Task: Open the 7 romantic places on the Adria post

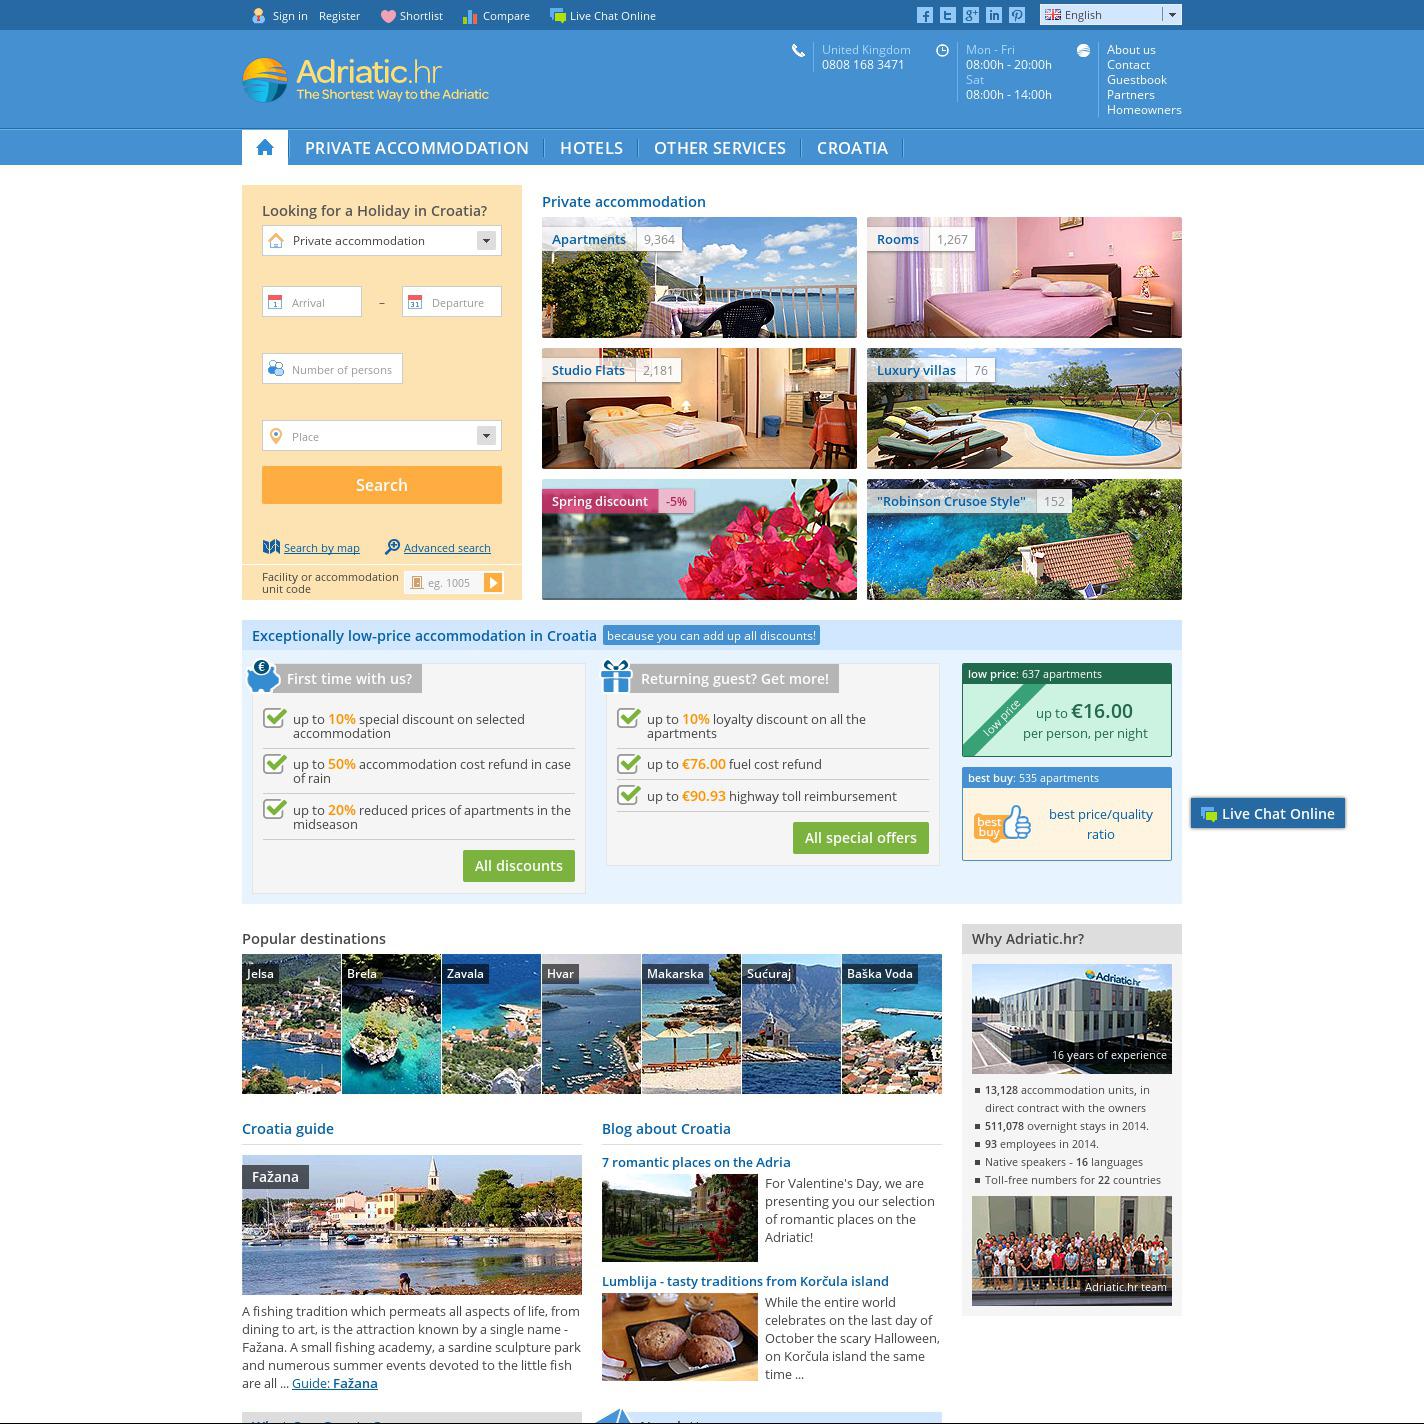Action: (696, 1162)
